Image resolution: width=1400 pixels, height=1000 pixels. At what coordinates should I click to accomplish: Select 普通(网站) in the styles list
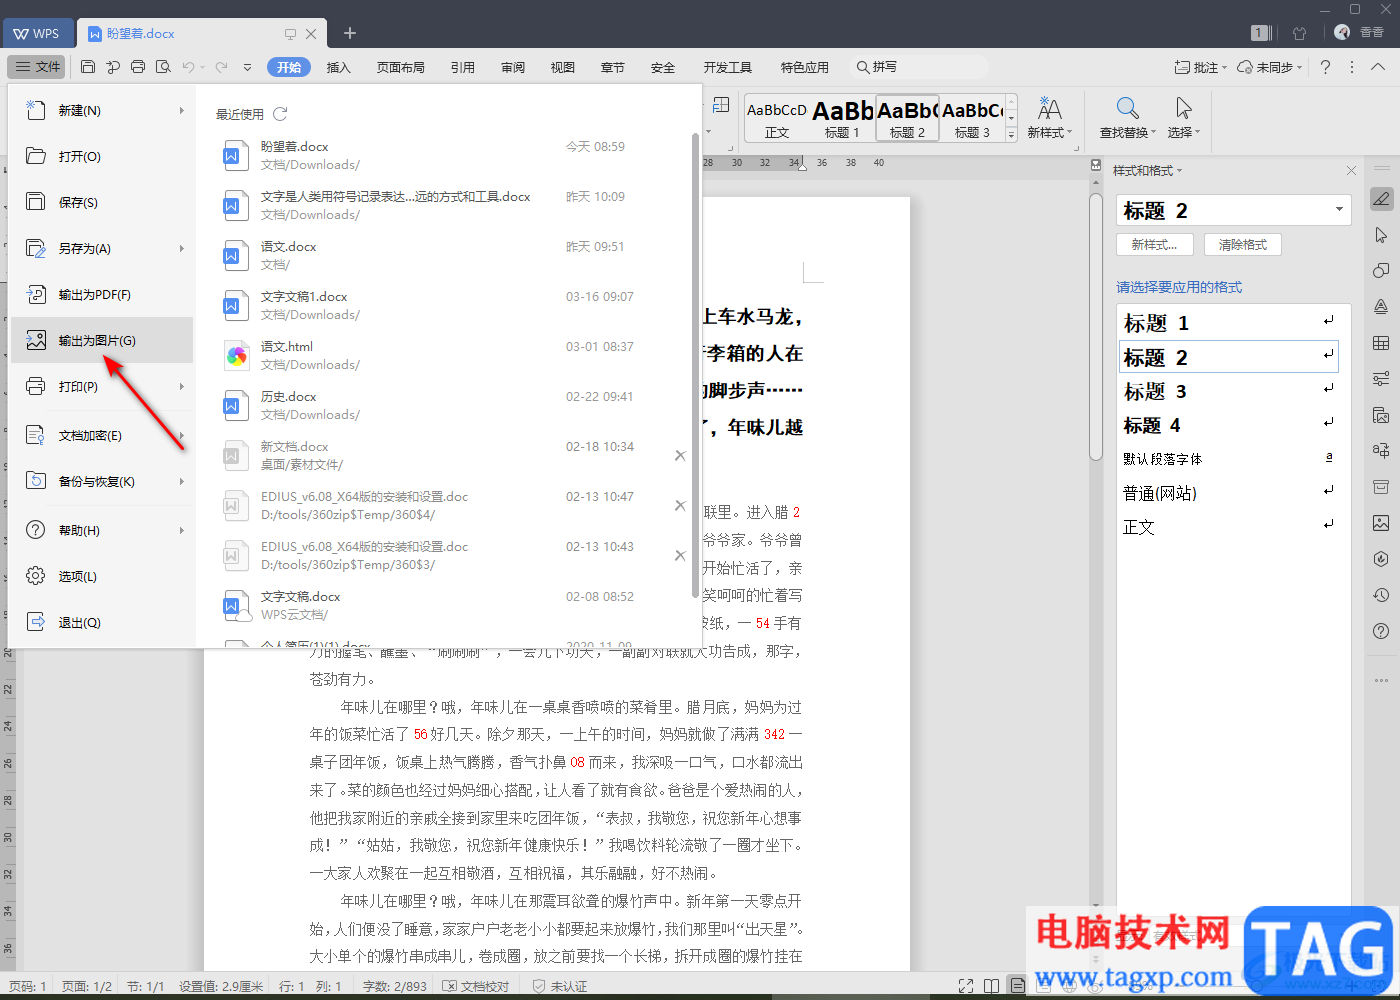tap(1229, 493)
